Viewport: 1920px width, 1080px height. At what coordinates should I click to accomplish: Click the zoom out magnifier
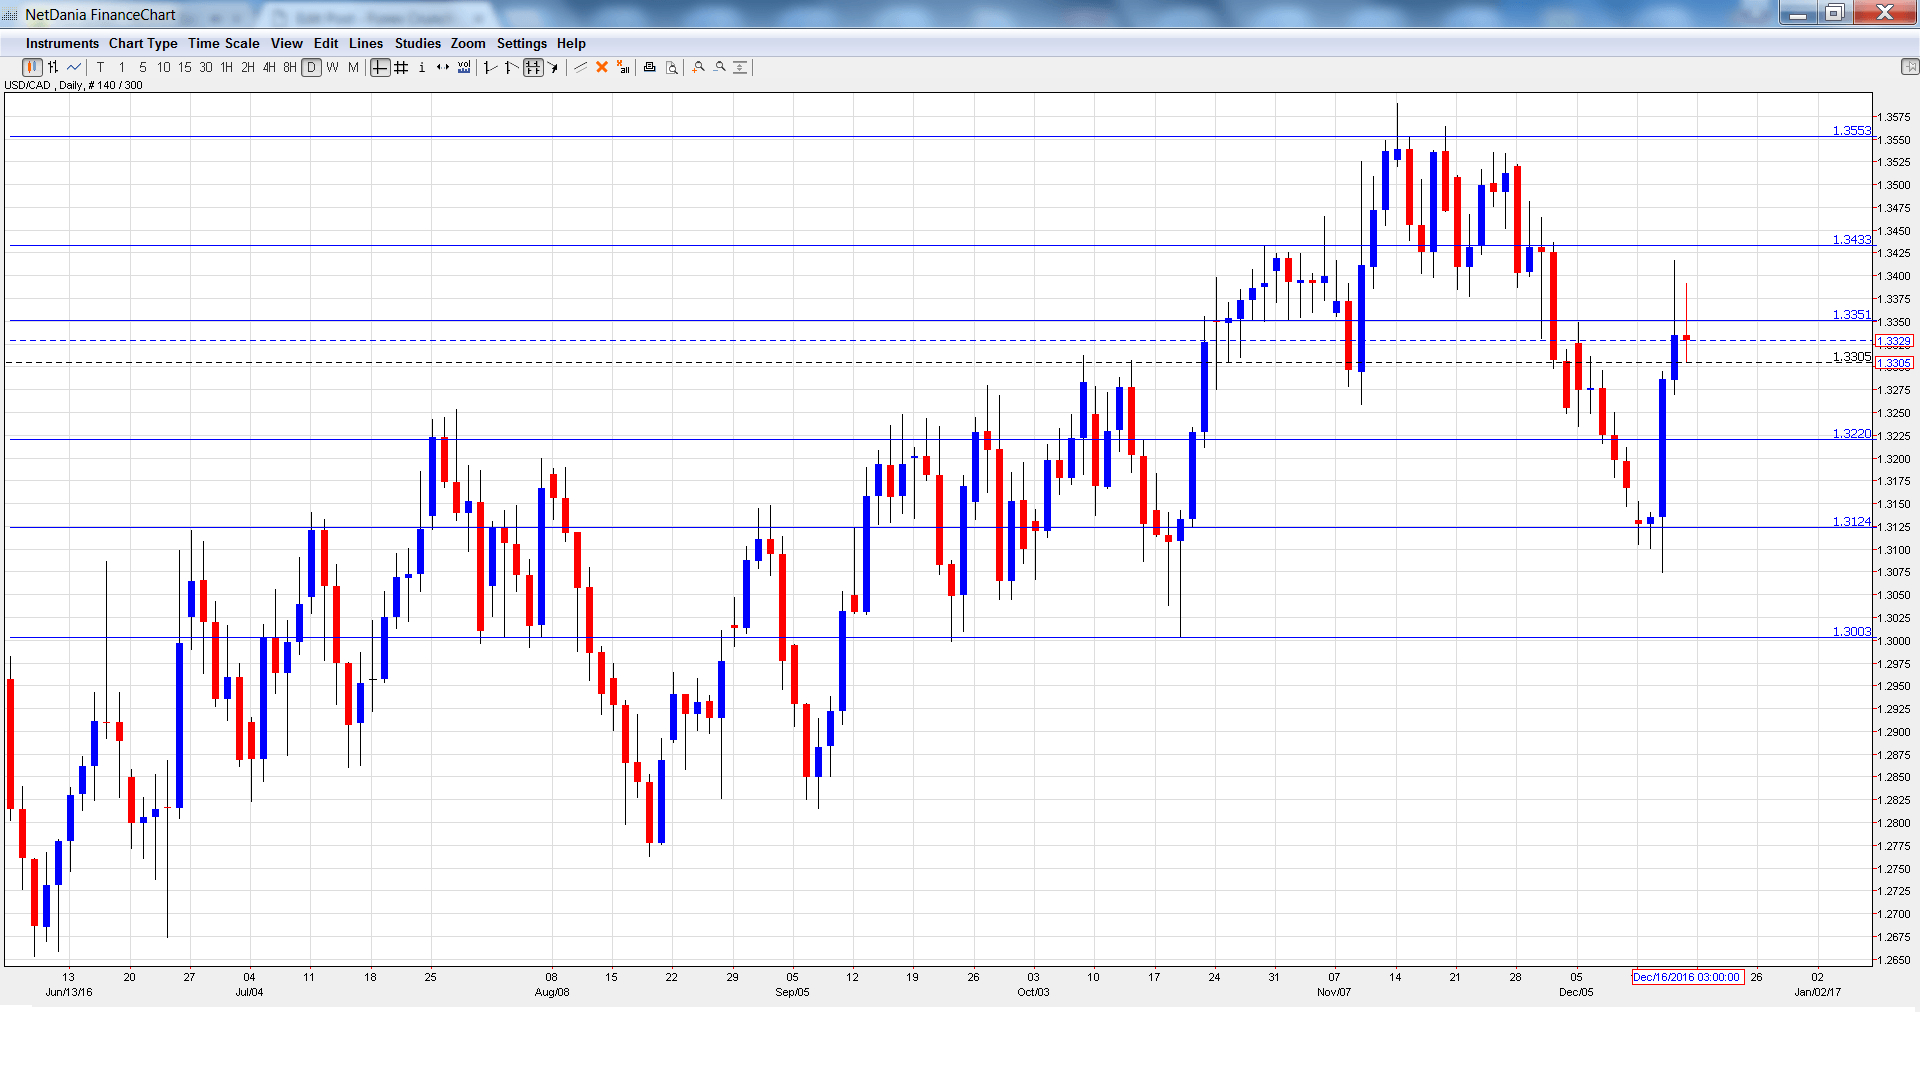719,67
